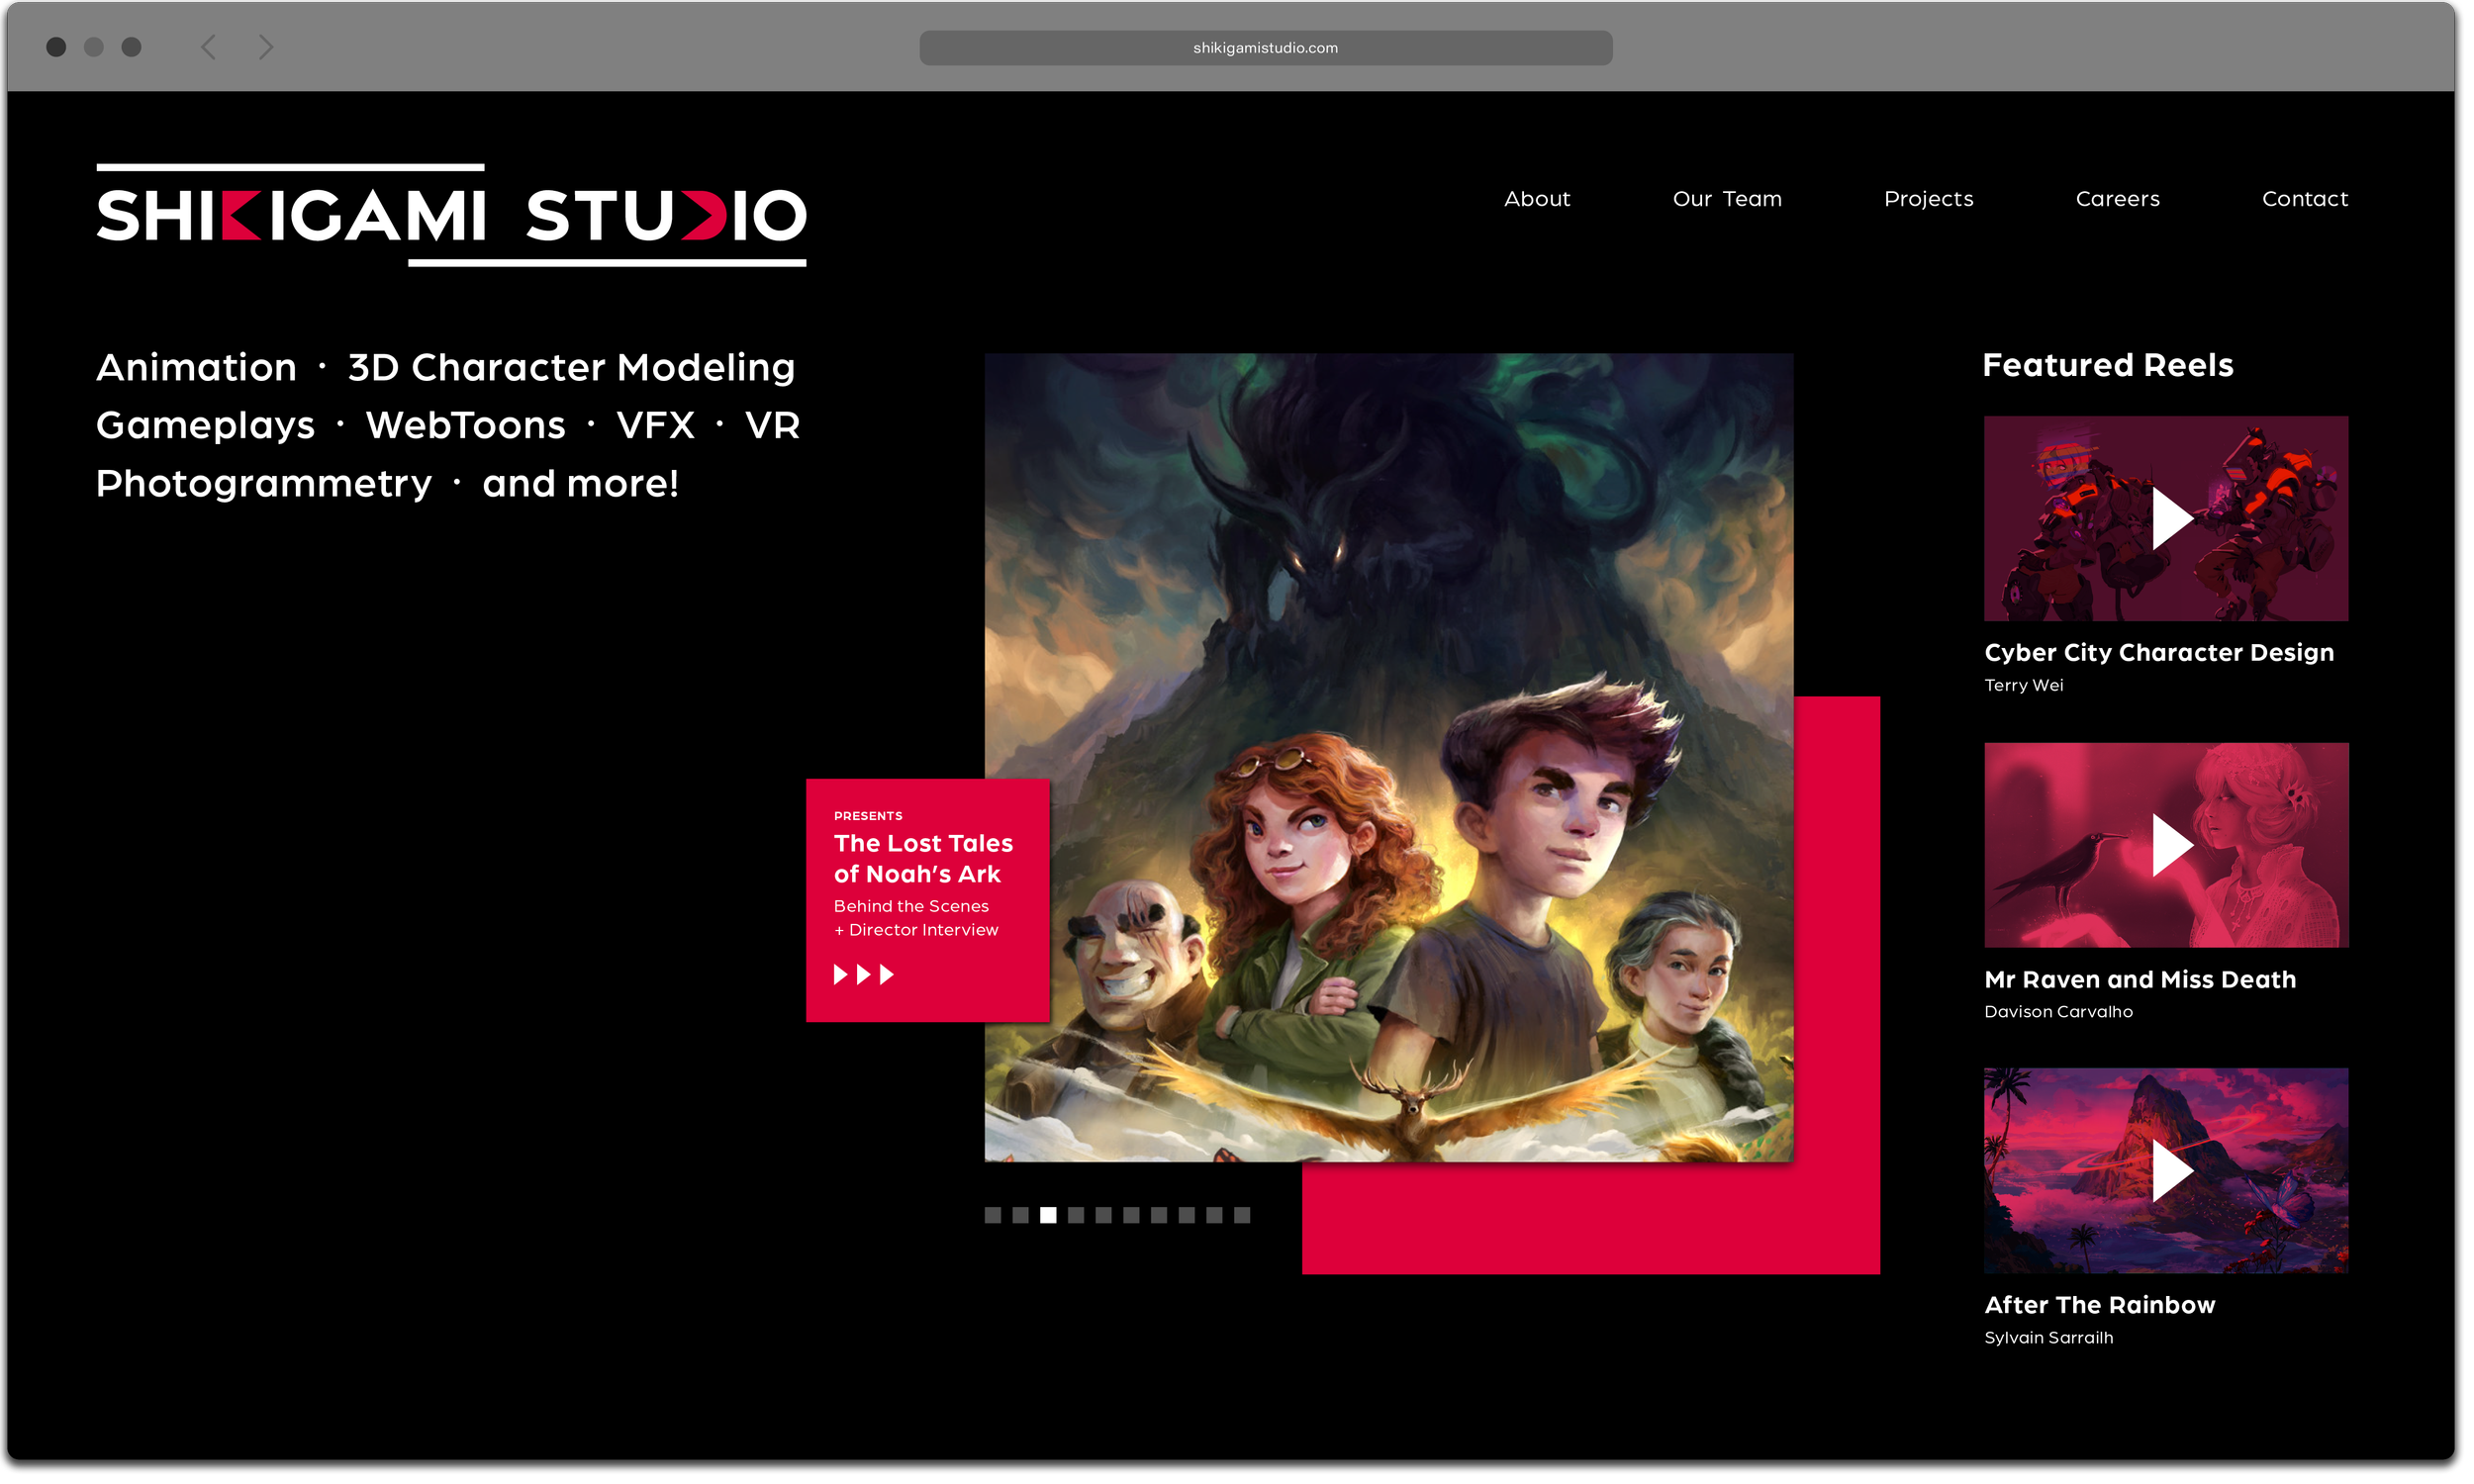Open the About page

pyautogui.click(x=1537, y=199)
